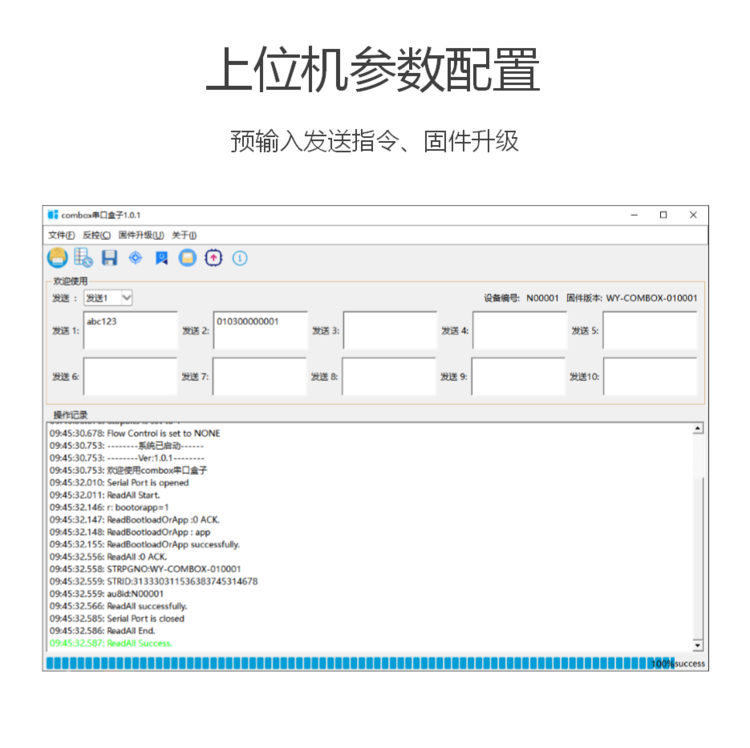750x748 pixels.
Task: Click the 发送 1 field containing abc123
Action: coord(130,331)
